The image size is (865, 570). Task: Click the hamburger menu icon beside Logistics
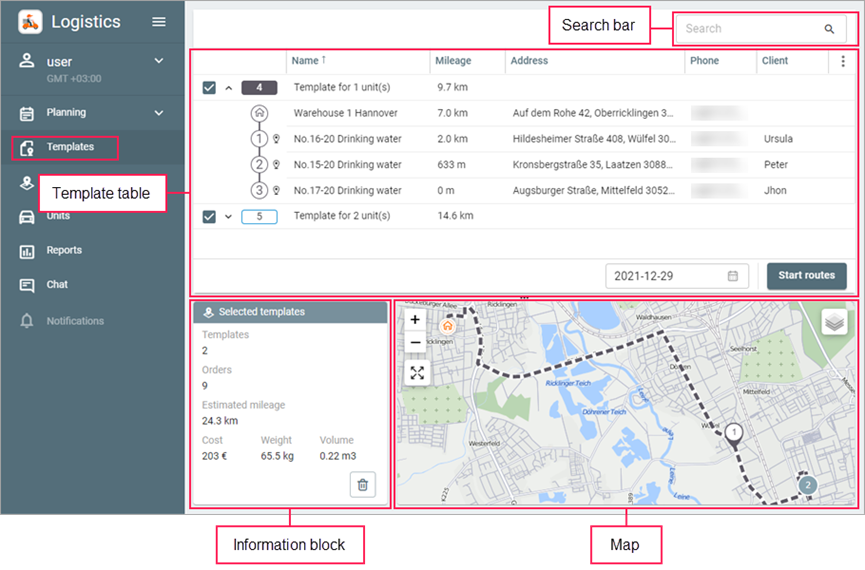click(x=159, y=22)
